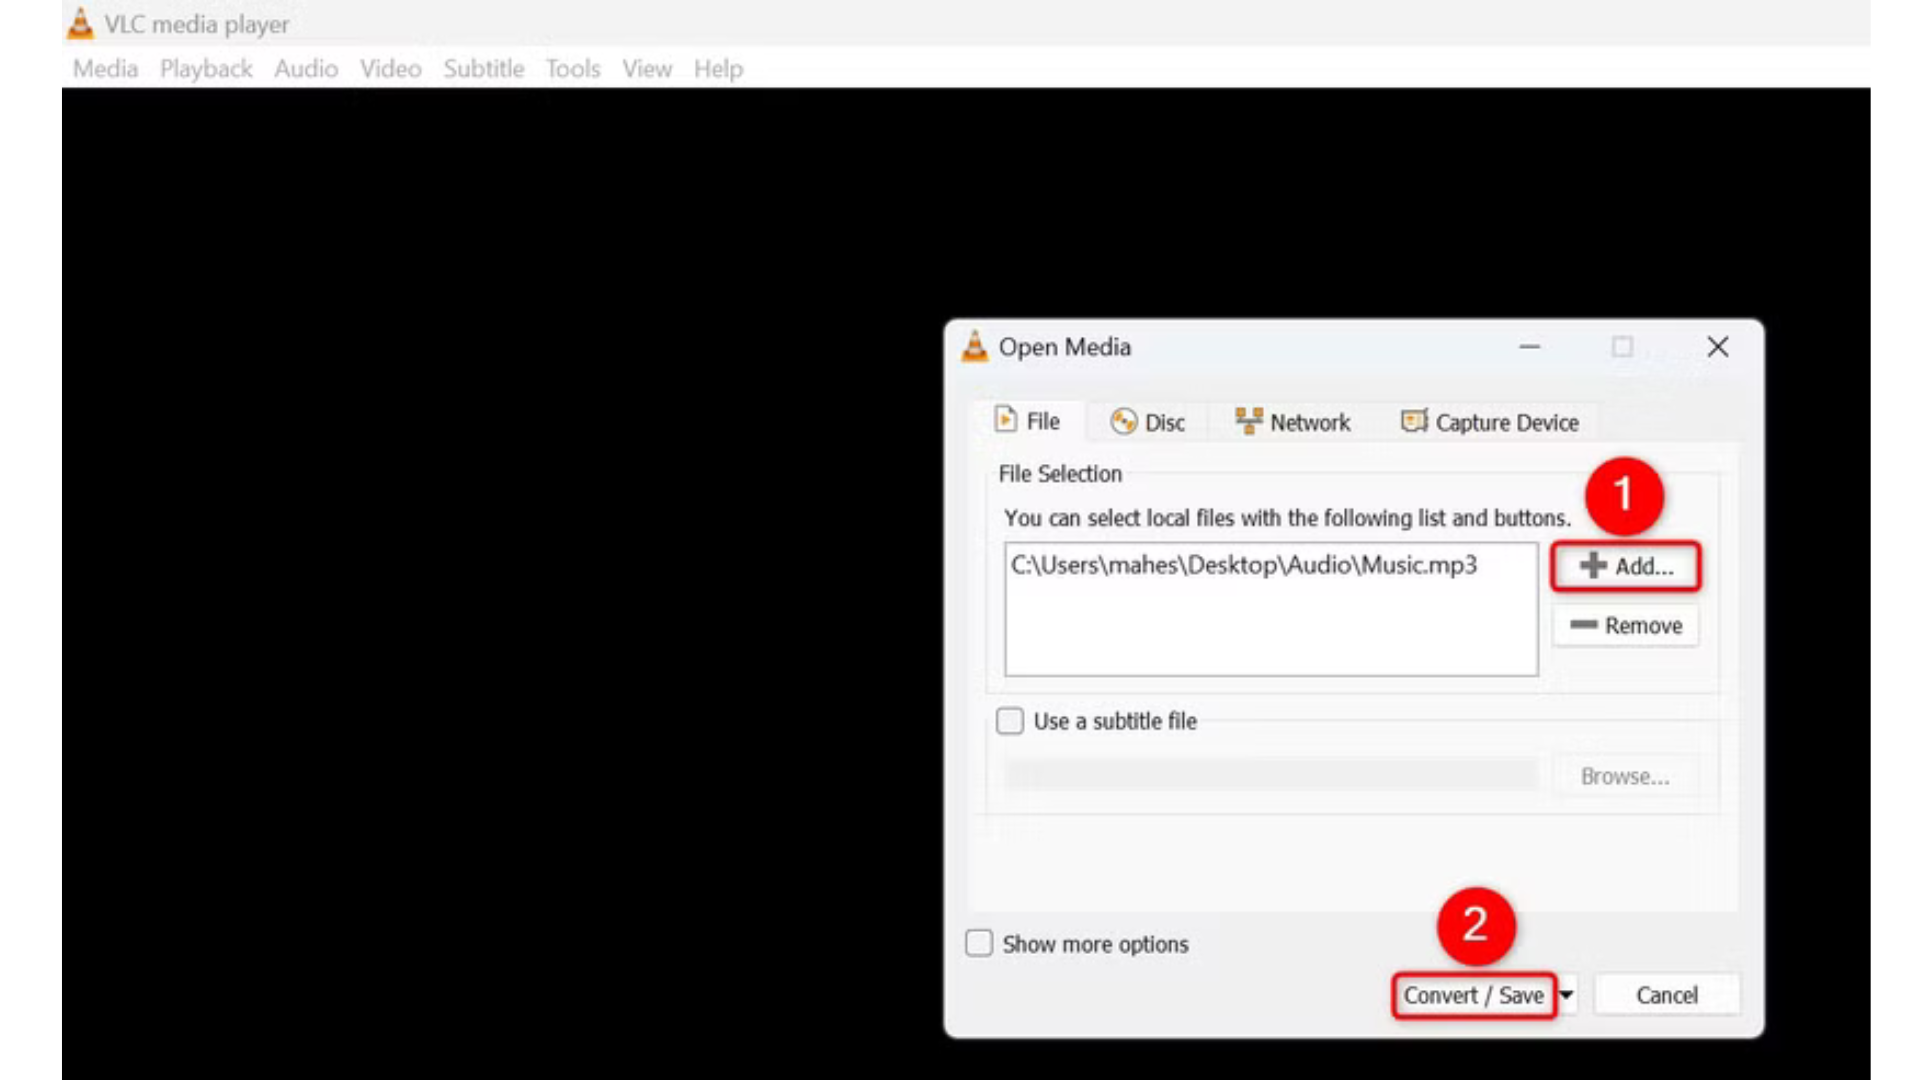Cancel the Open Media dialog
This screenshot has width=1920, height=1080.
pos(1665,994)
